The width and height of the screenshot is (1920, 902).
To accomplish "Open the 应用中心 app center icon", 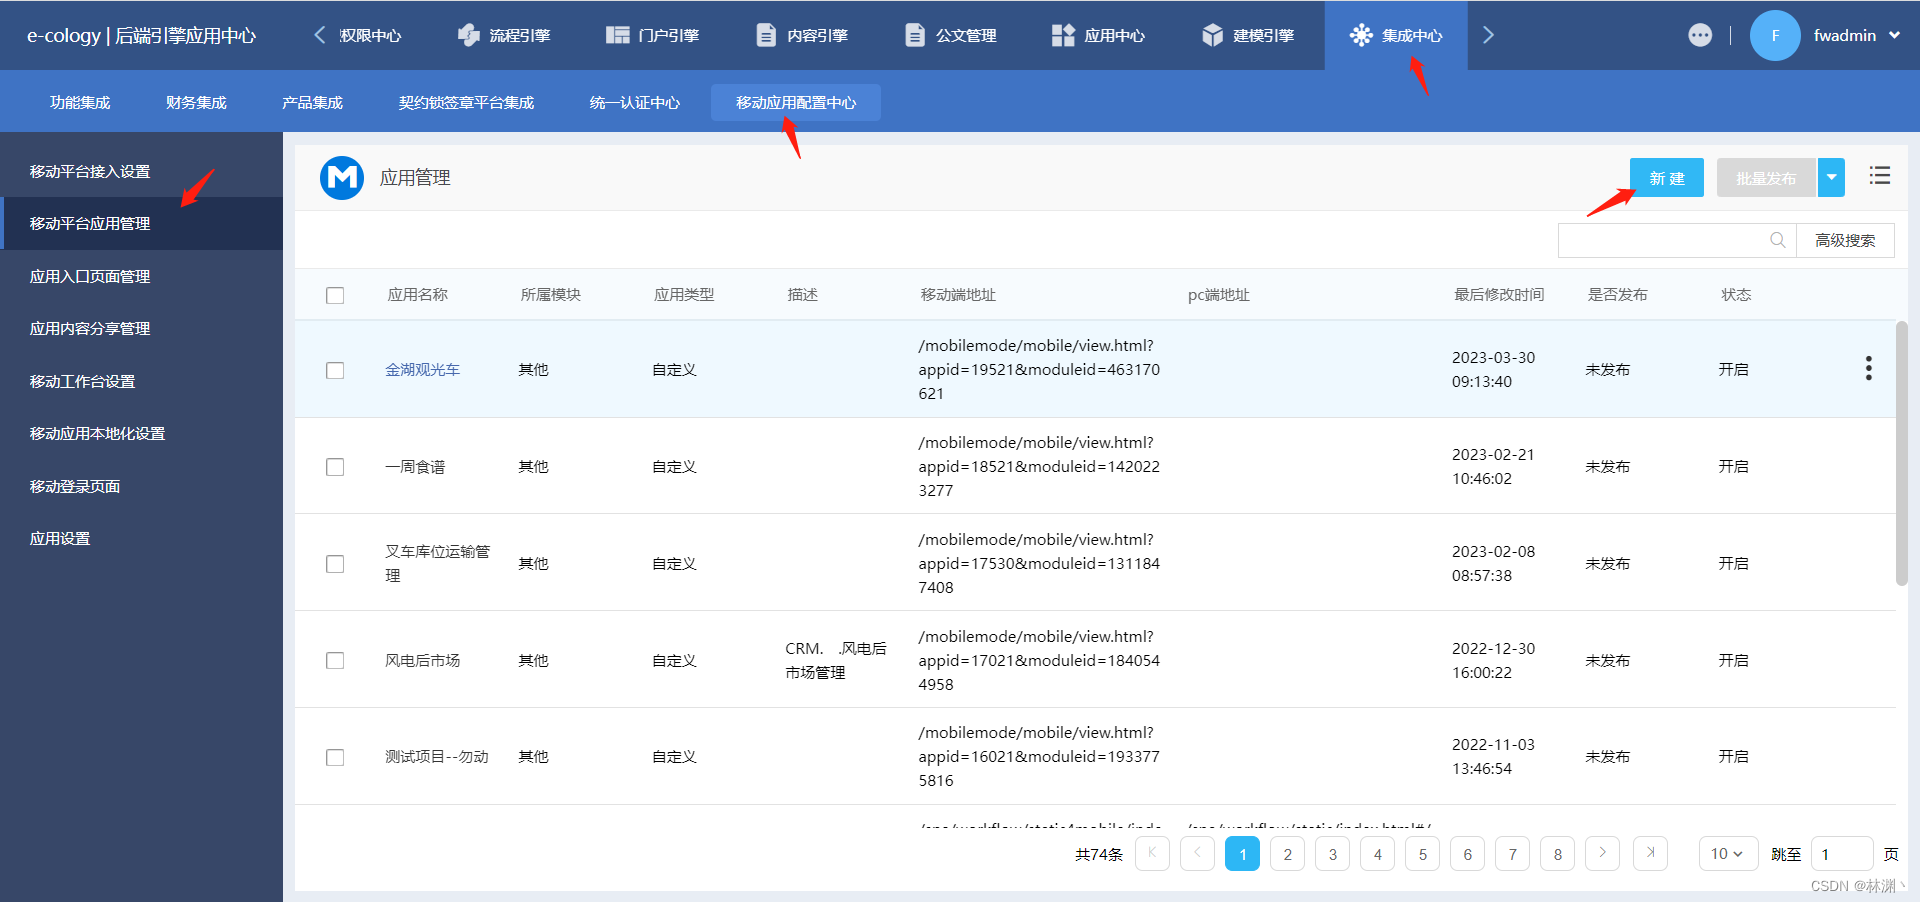I will point(1063,35).
